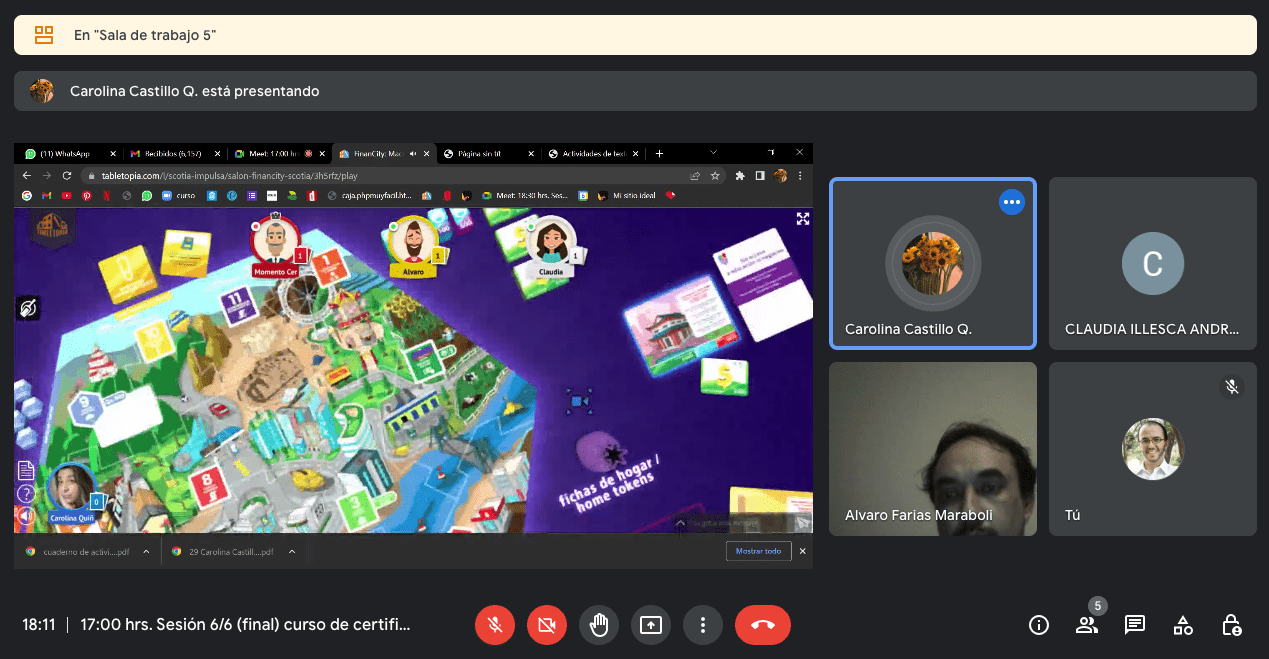1269x659 pixels.
Task: Open chat with everyone
Action: [1134, 625]
